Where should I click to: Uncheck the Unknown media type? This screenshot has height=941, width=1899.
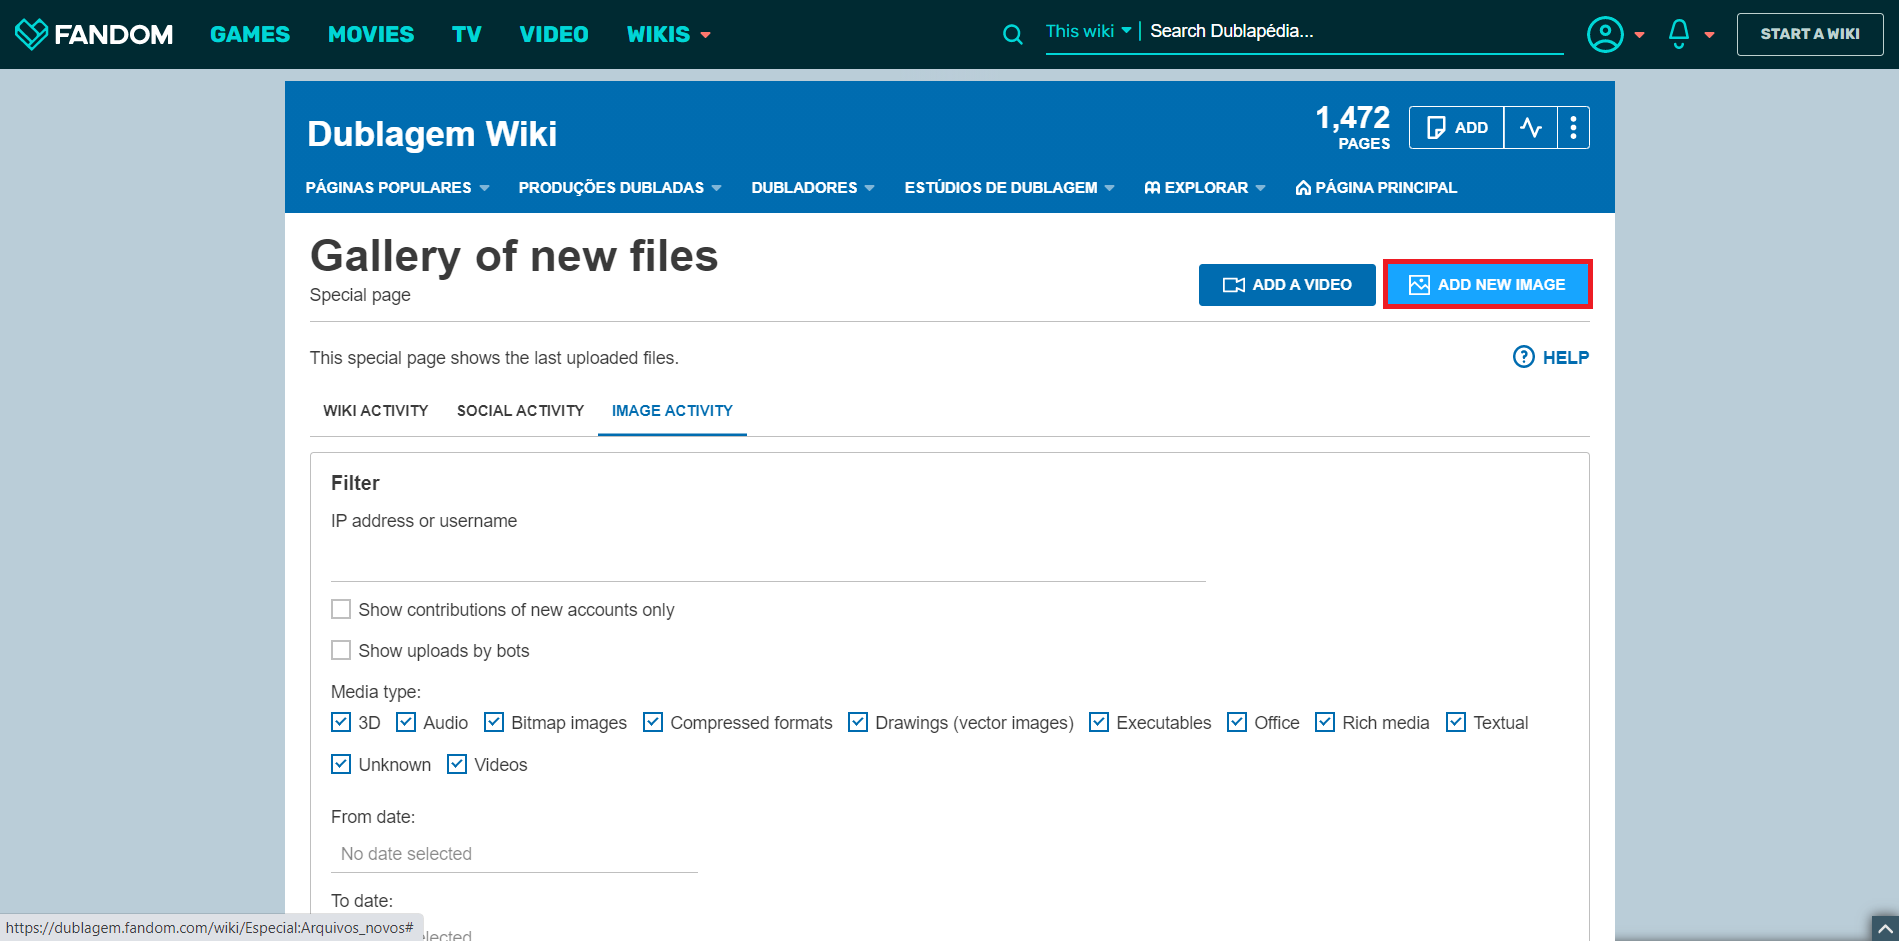click(x=341, y=764)
